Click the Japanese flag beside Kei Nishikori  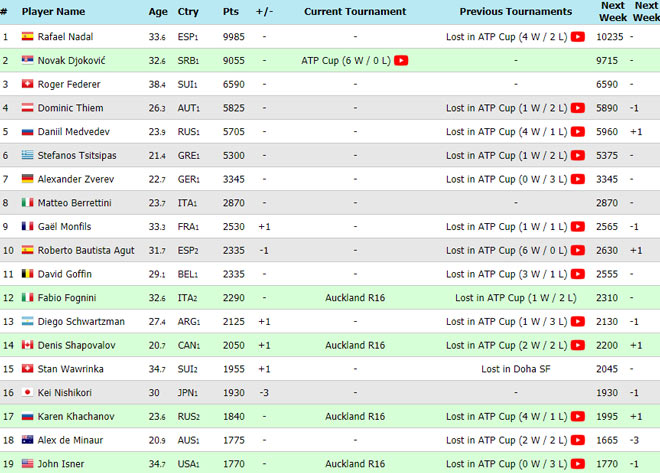point(27,392)
